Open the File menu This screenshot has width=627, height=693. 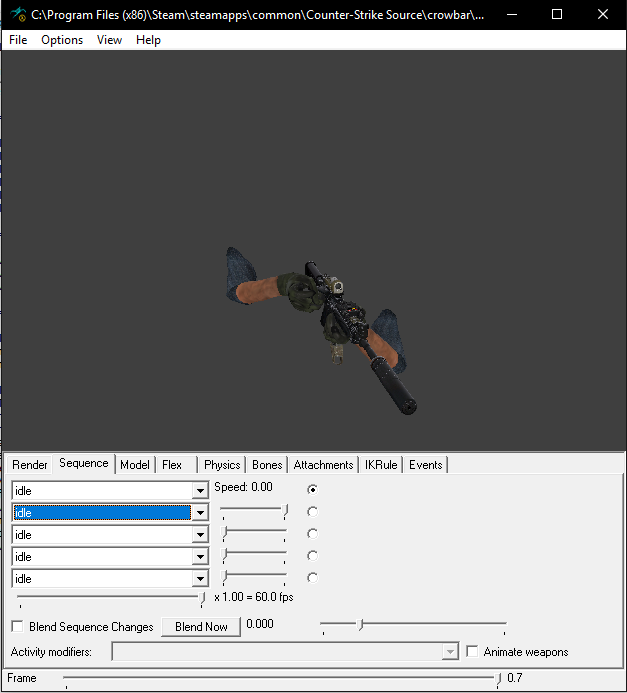(x=18, y=40)
